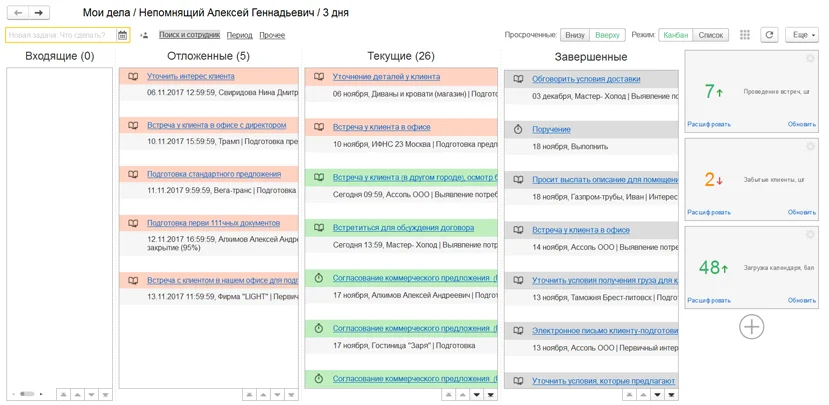The width and height of the screenshot is (830, 405).
Task: Click the stopwatch icon next to Поручение
Action: coord(518,129)
